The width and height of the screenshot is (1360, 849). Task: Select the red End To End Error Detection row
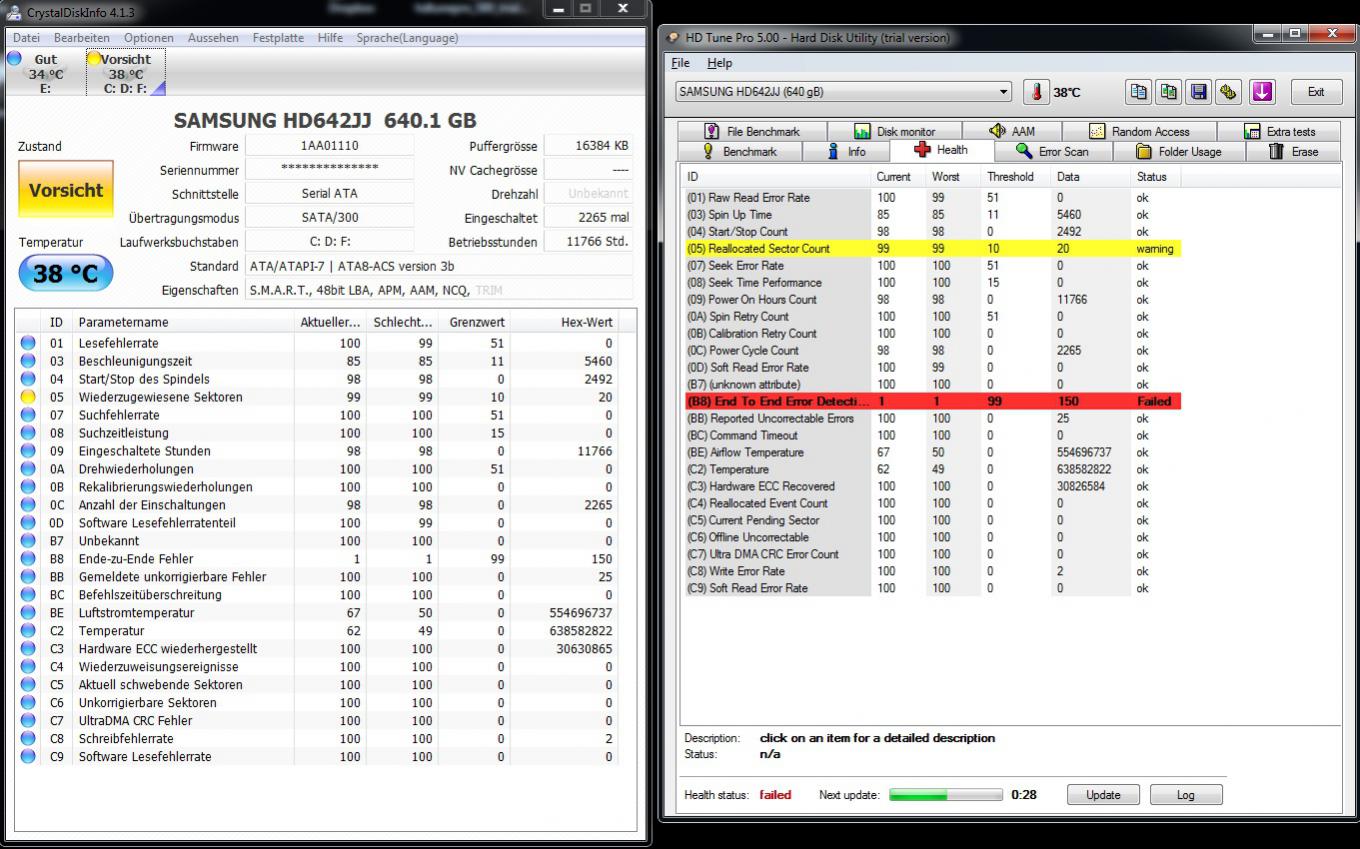click(932, 401)
